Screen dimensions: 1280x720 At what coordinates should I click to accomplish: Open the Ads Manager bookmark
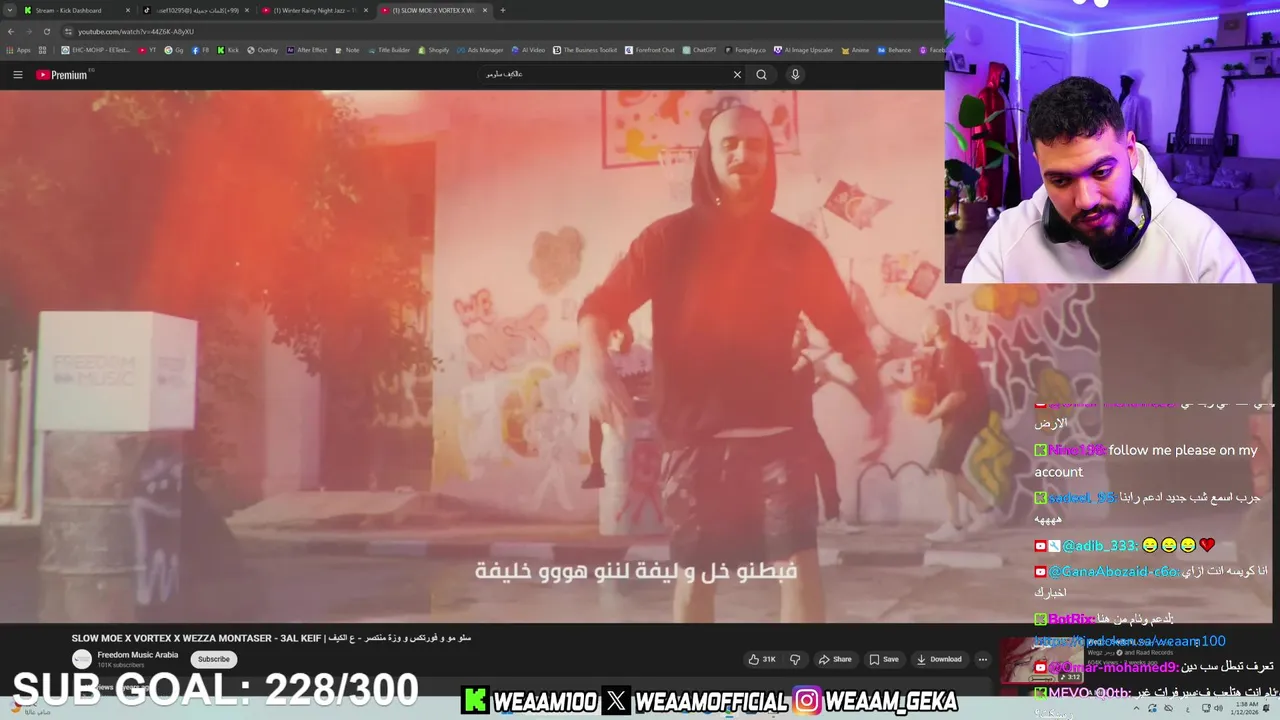pyautogui.click(x=480, y=50)
